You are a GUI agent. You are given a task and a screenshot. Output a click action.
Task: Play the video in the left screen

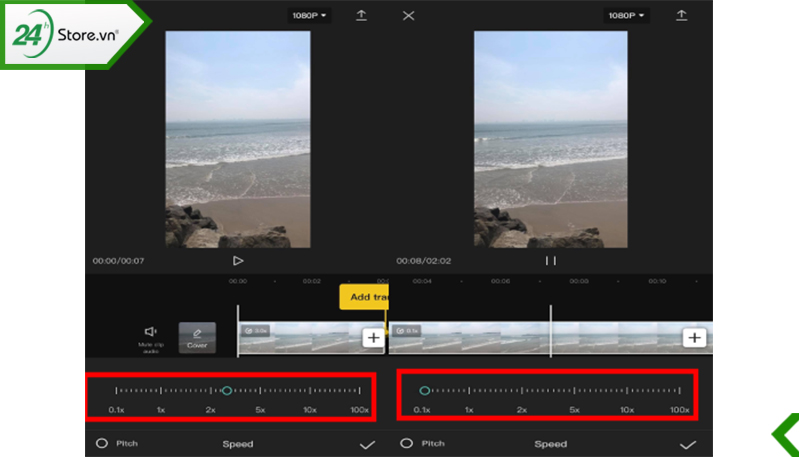(x=238, y=261)
